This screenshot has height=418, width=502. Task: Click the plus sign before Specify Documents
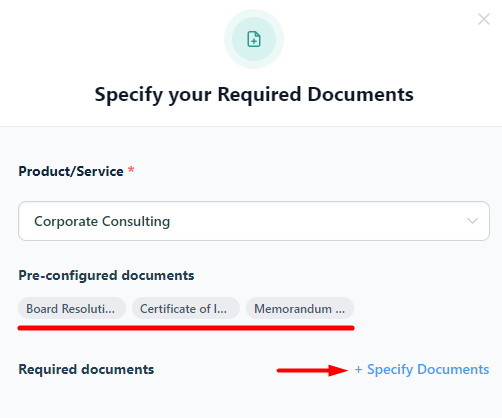click(358, 369)
